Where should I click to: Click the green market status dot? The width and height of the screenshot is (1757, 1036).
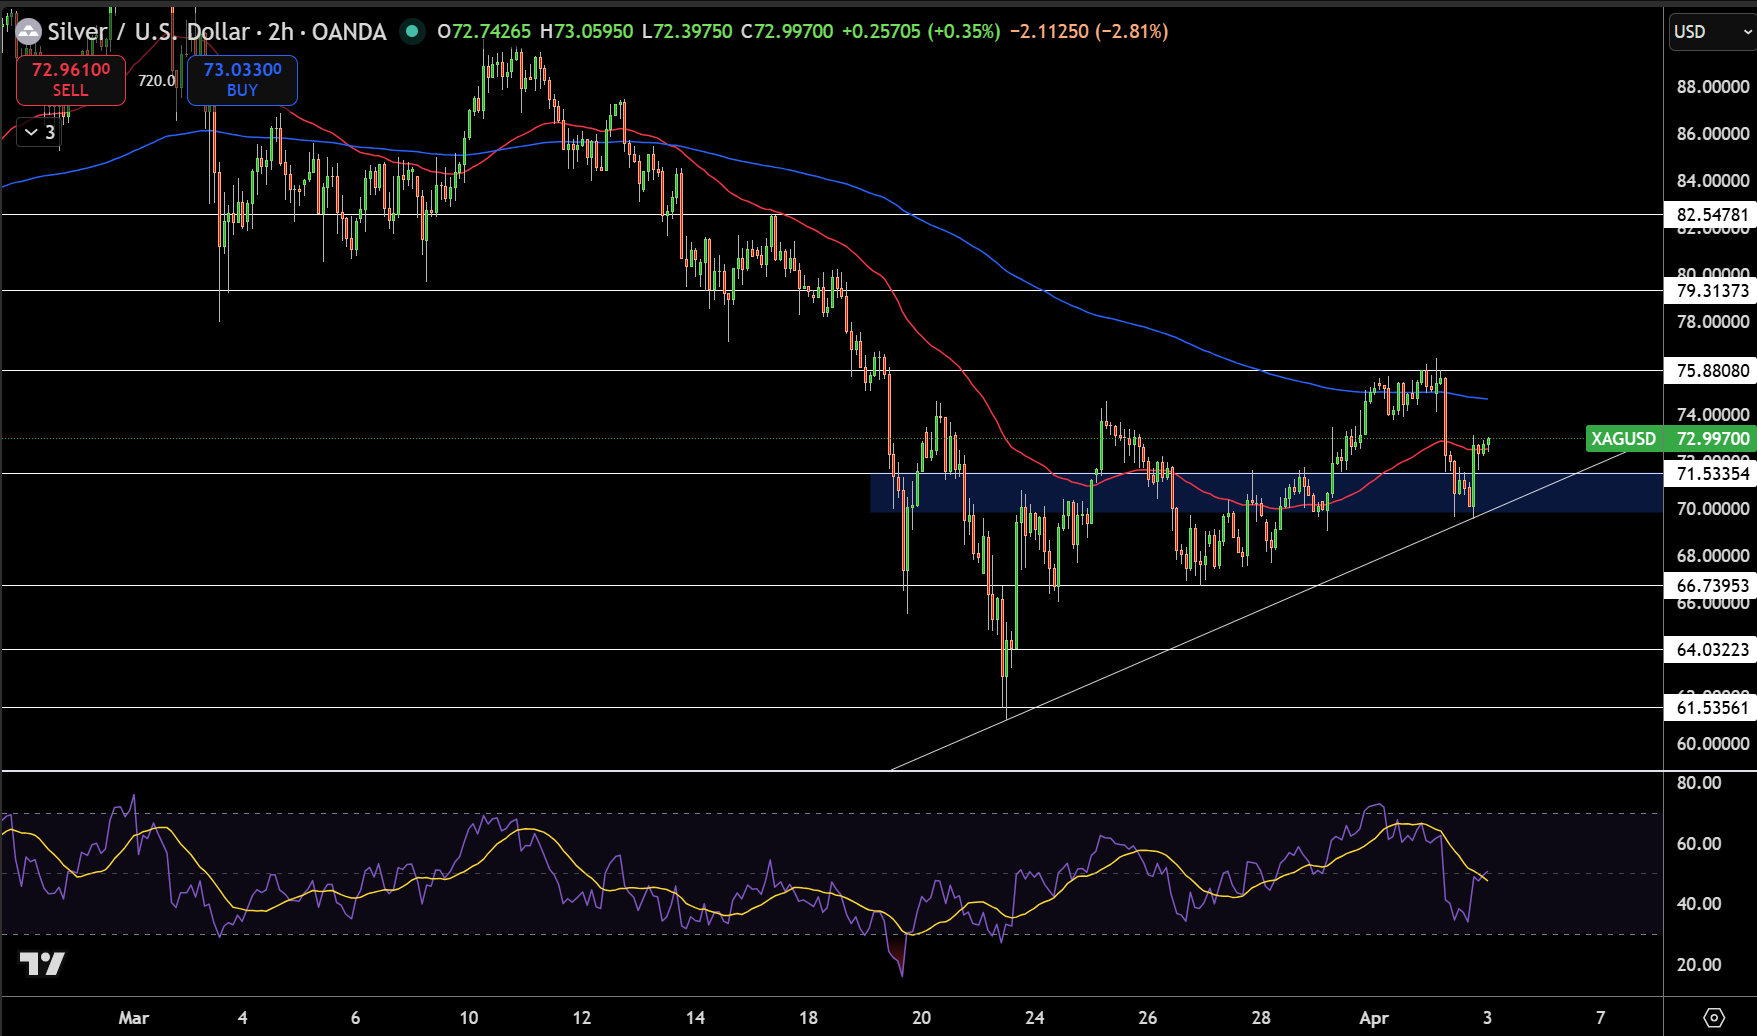[x=411, y=31]
